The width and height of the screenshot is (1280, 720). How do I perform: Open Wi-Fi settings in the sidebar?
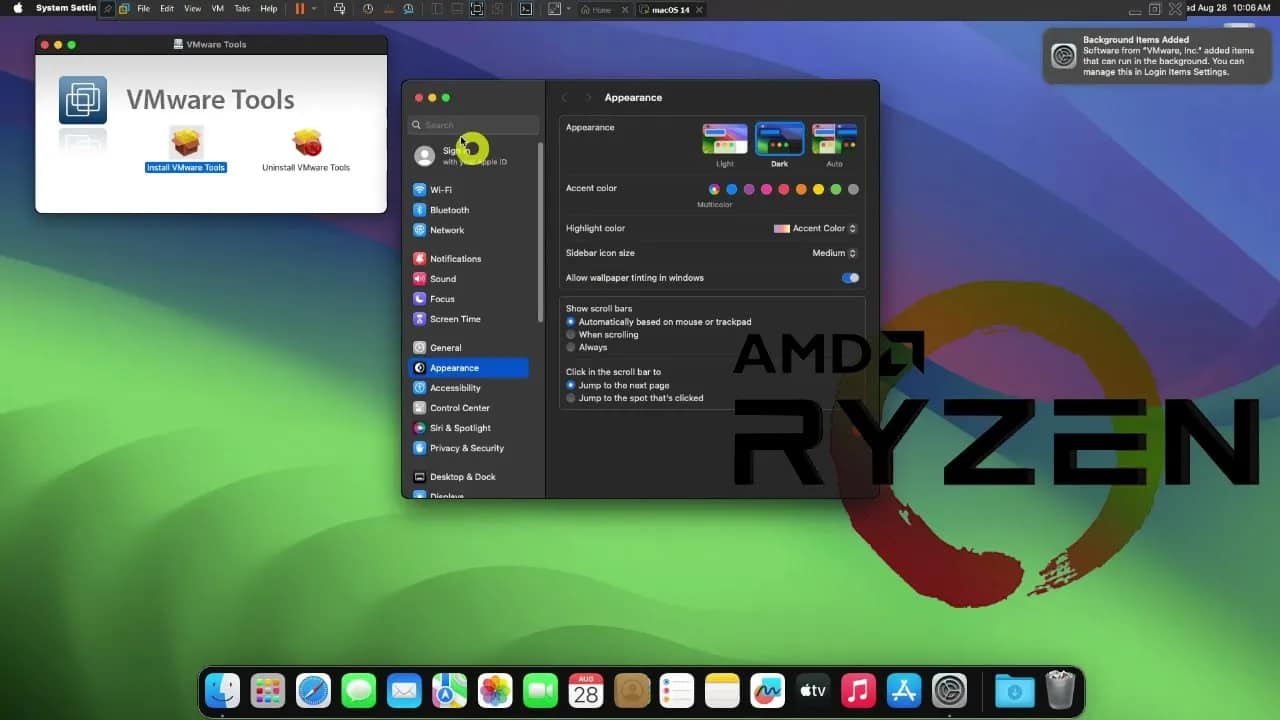click(x=438, y=189)
